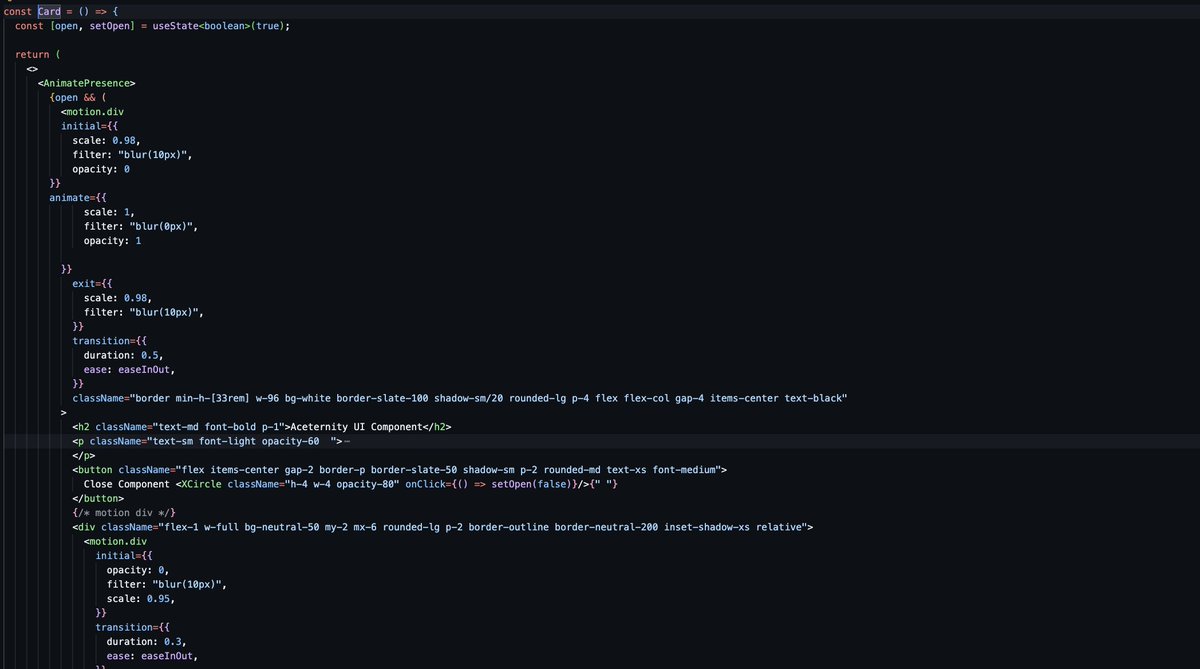
Task: Click the 'exit={{' prop line
Action: [x=93, y=284]
